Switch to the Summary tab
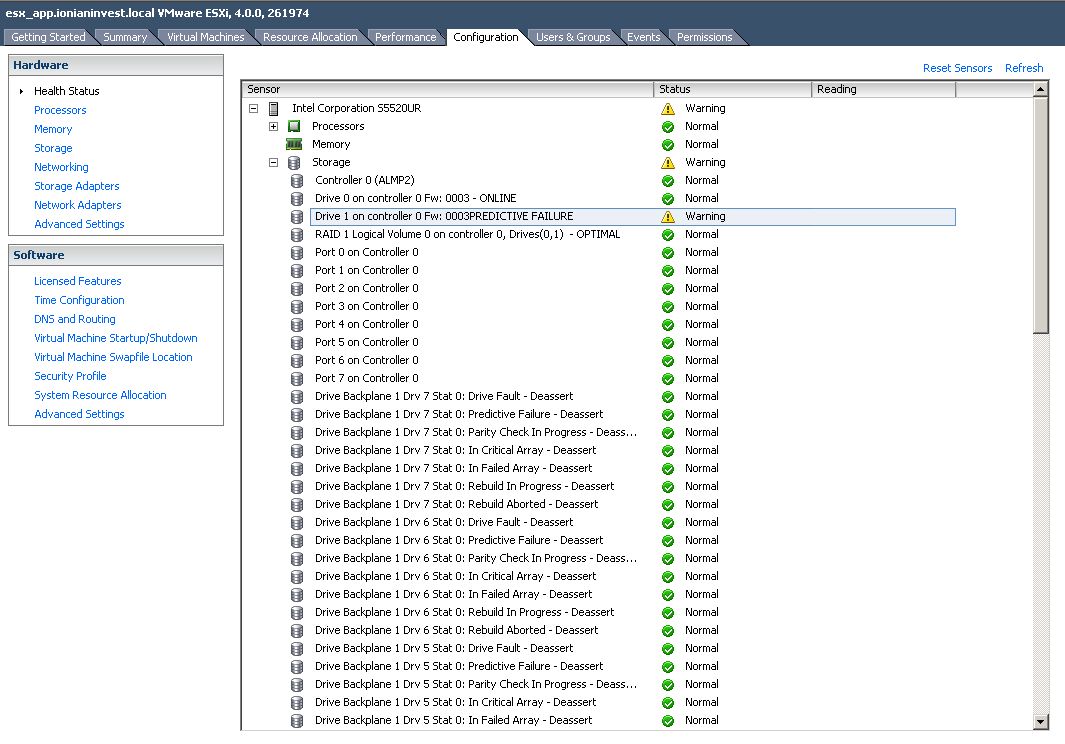The width and height of the screenshot is (1065, 744). tap(125, 37)
